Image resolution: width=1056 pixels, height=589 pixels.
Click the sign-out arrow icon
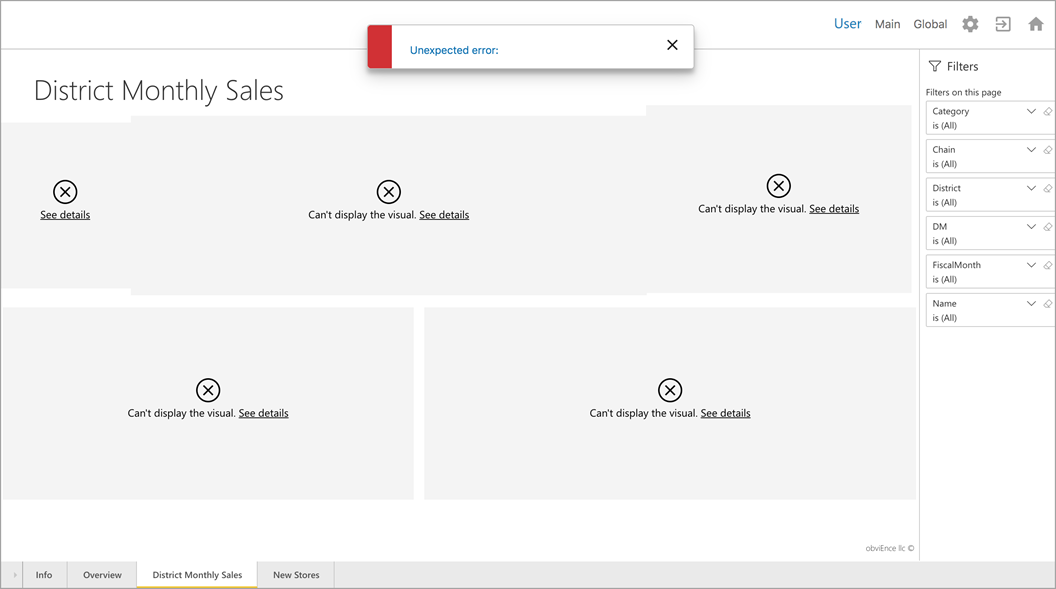coord(1003,24)
